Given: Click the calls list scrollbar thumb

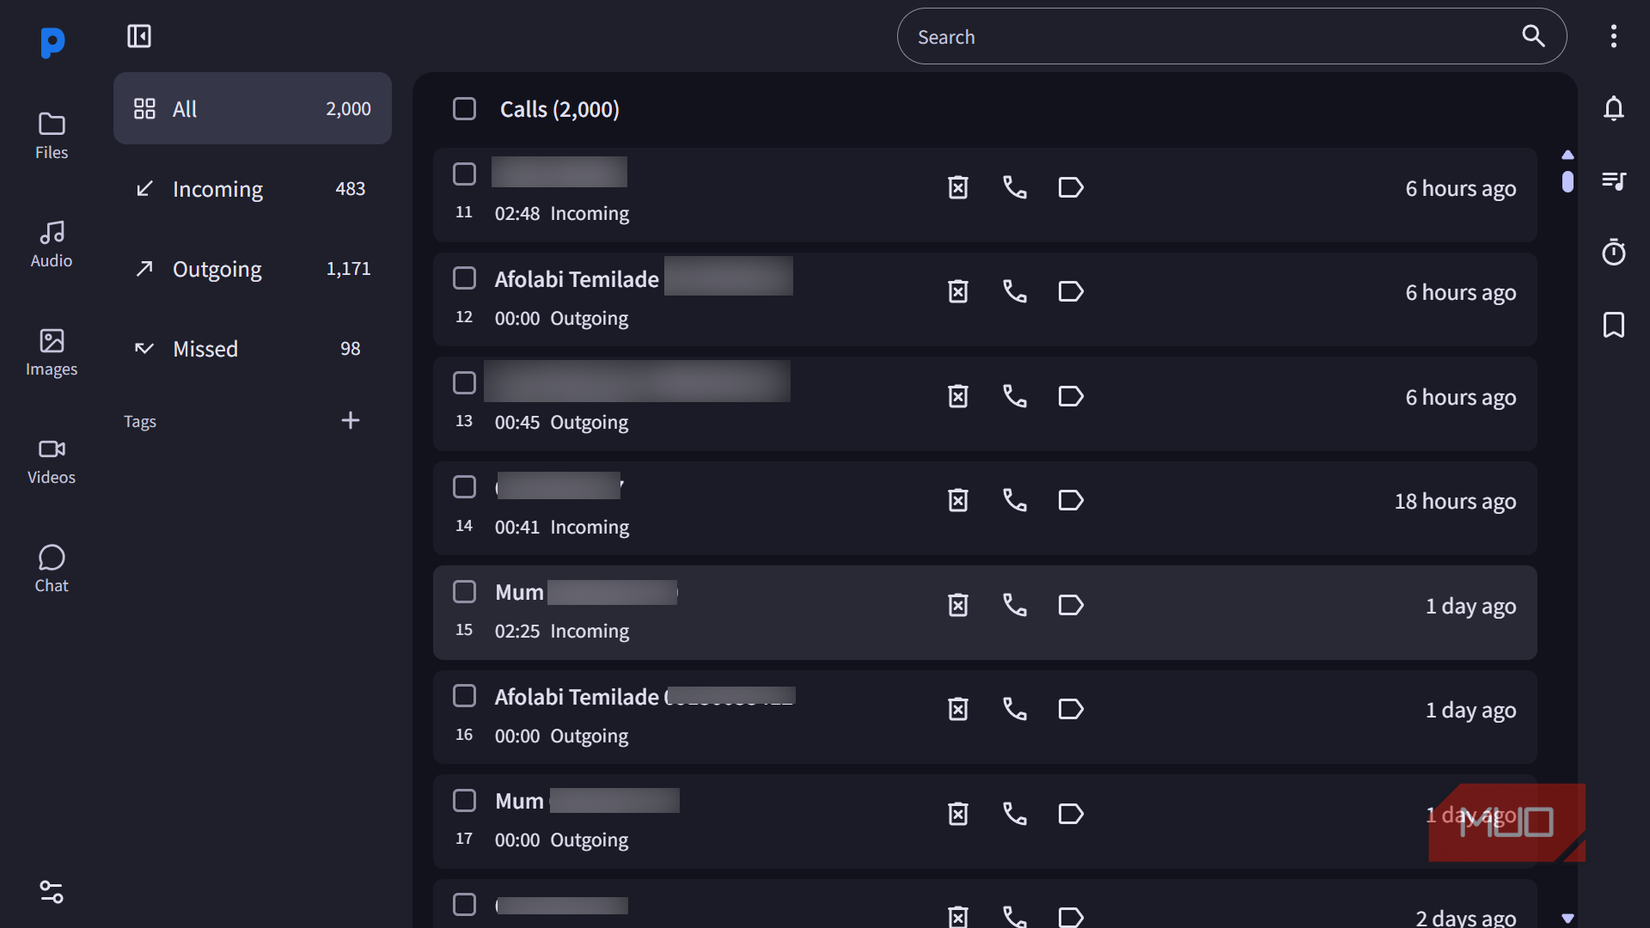Looking at the screenshot, I should [x=1568, y=181].
